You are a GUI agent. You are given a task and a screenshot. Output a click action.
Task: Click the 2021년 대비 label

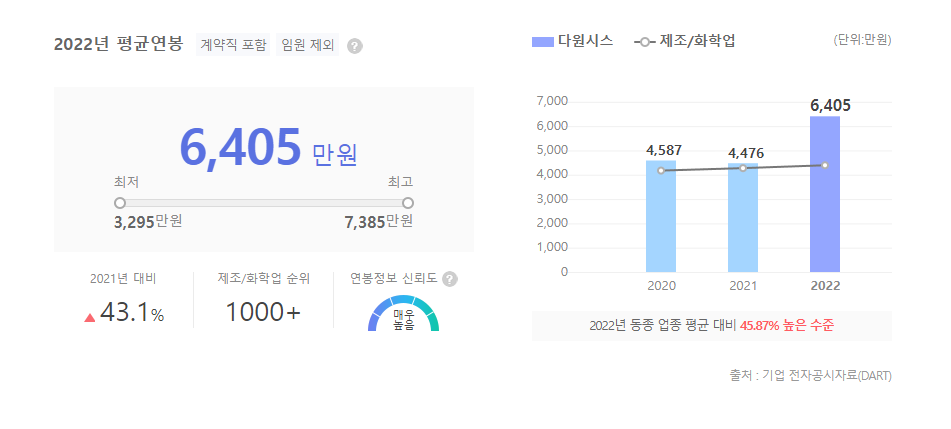(x=123, y=279)
